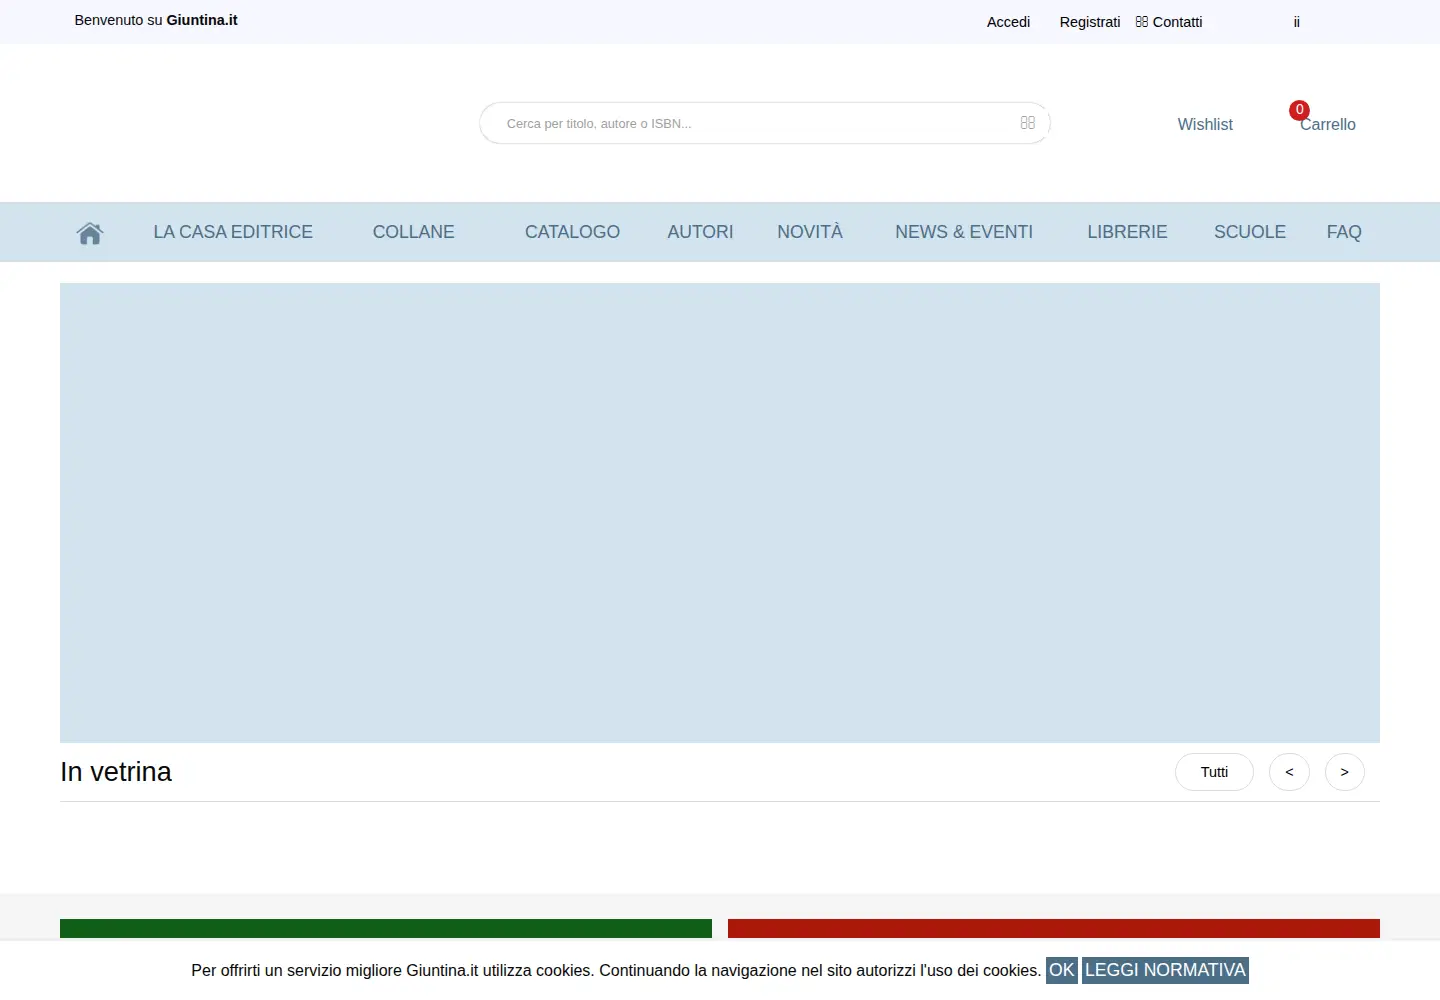Click the large hero banner
The image size is (1440, 1000).
coord(720,513)
